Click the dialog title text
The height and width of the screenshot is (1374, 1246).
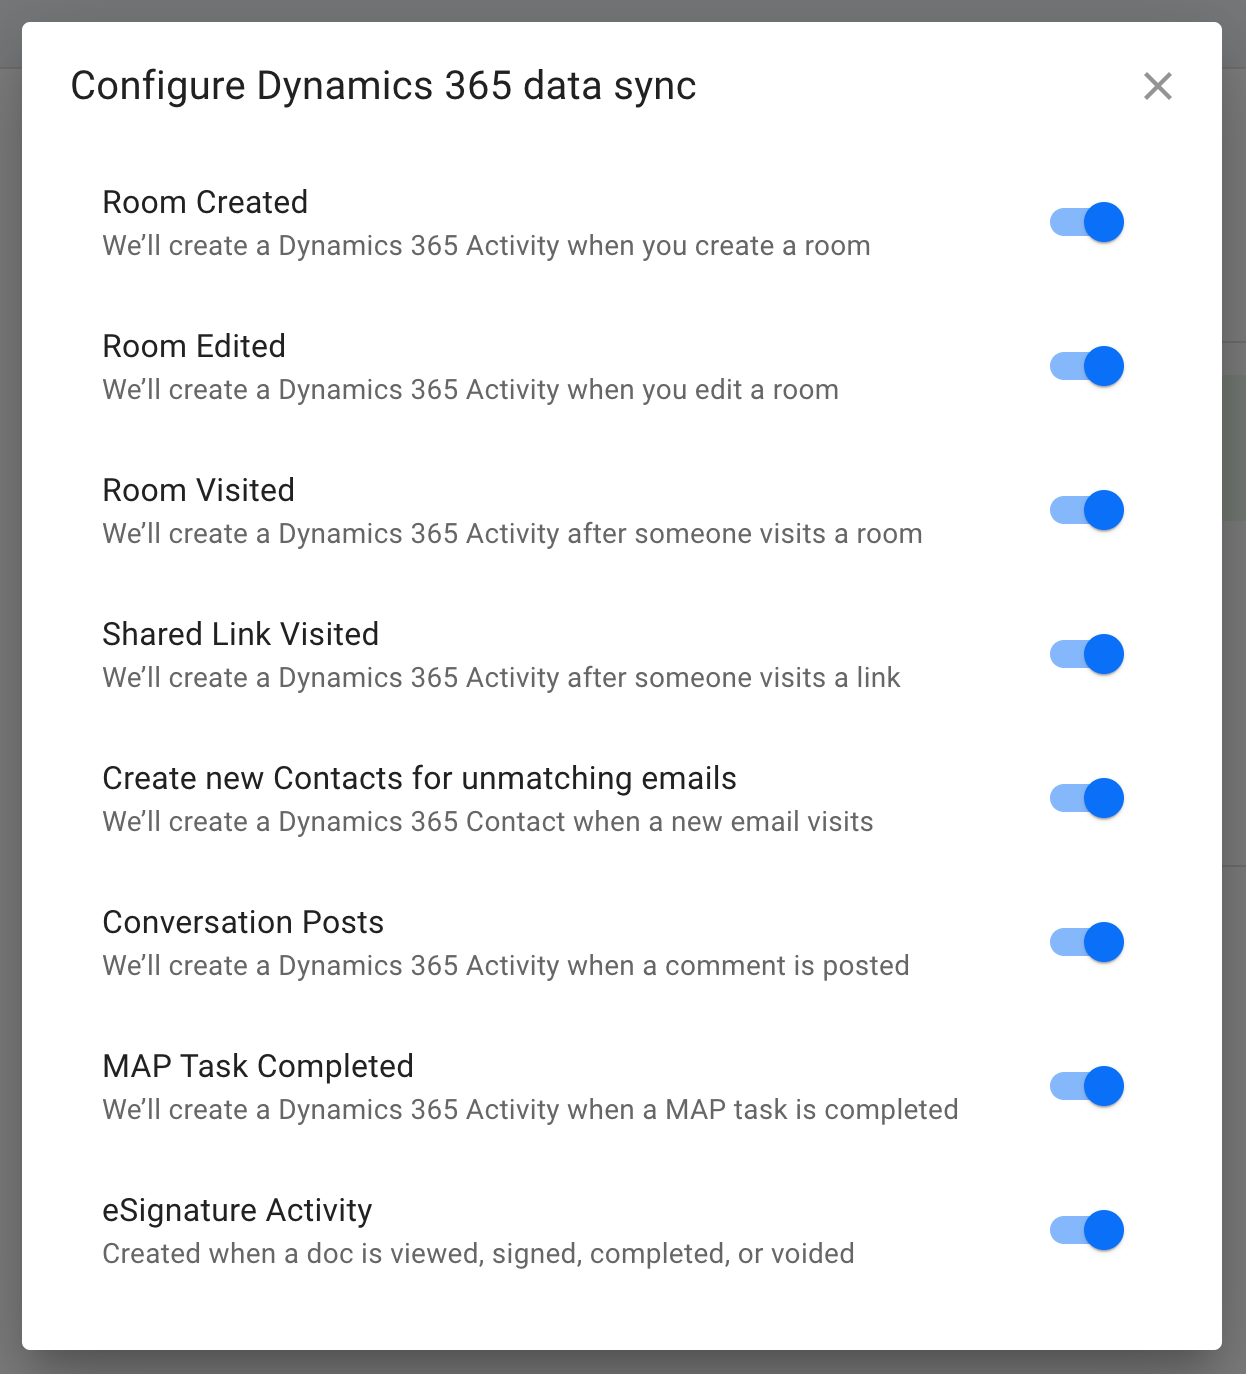coord(383,86)
